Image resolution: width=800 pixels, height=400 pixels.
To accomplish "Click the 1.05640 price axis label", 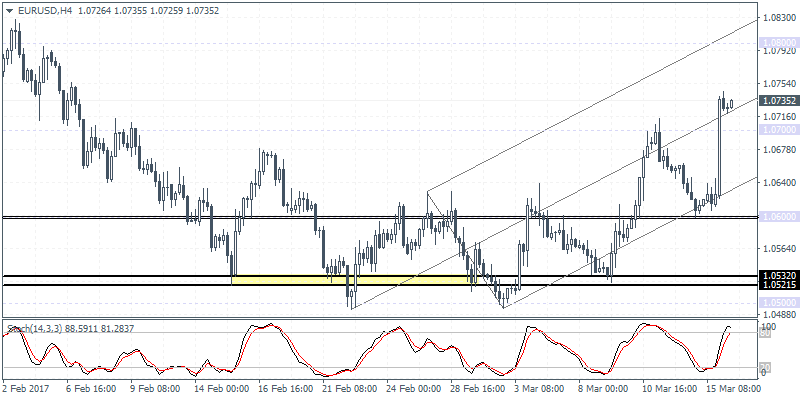I will coord(778,248).
